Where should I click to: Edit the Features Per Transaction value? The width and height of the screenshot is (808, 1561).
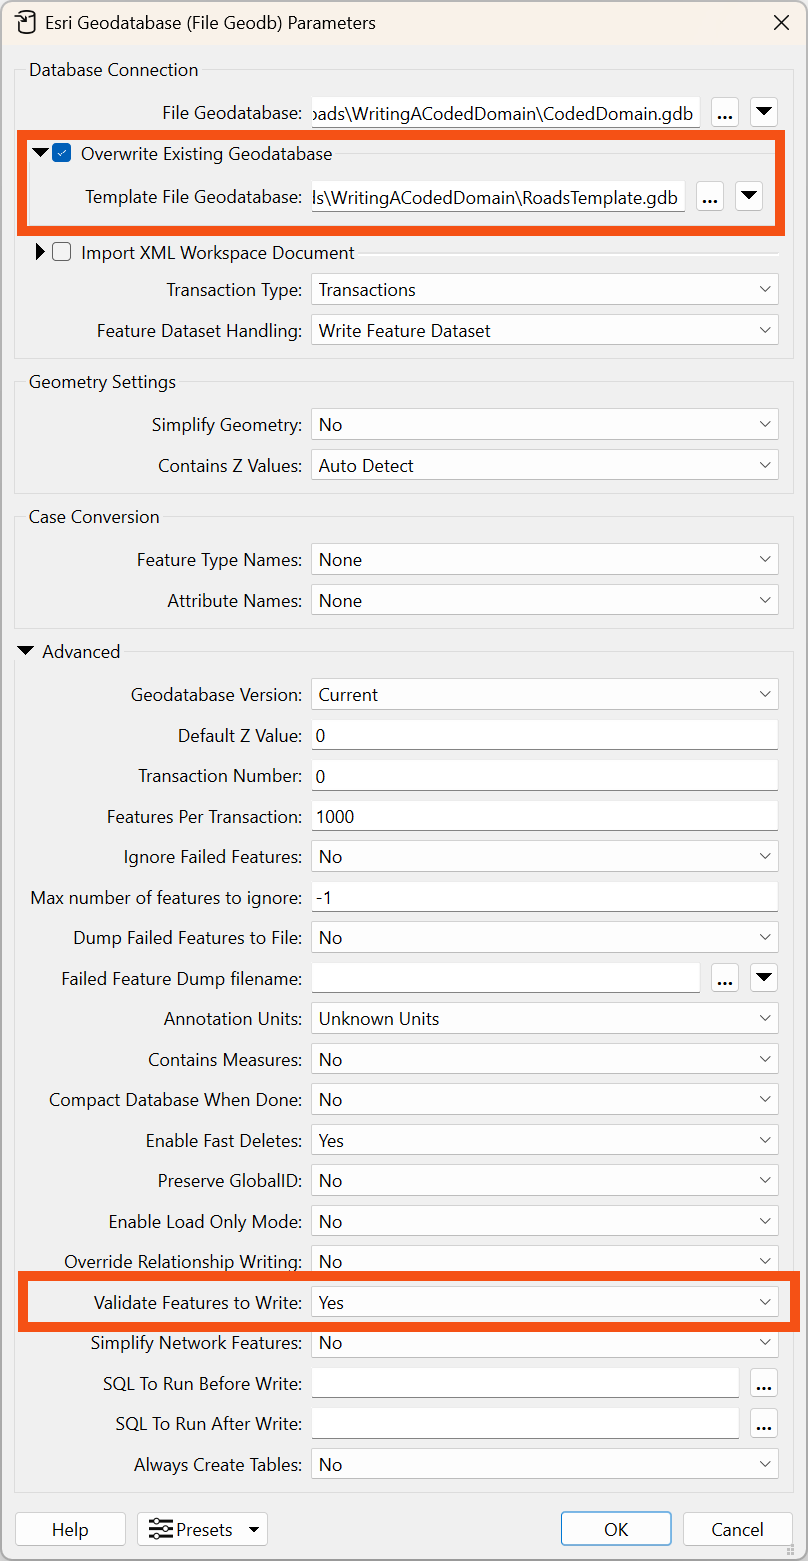pyautogui.click(x=545, y=815)
